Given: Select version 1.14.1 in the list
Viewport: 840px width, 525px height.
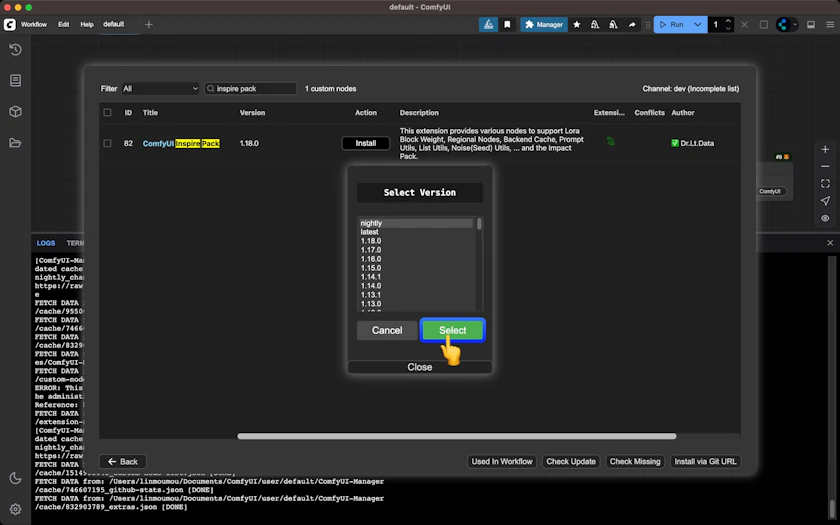Looking at the screenshot, I should (x=415, y=277).
